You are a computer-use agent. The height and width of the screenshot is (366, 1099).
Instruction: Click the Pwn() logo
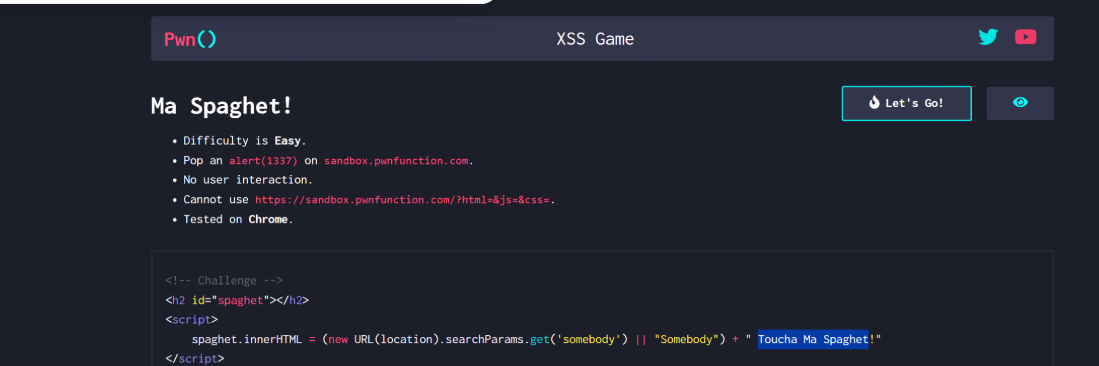(x=190, y=39)
